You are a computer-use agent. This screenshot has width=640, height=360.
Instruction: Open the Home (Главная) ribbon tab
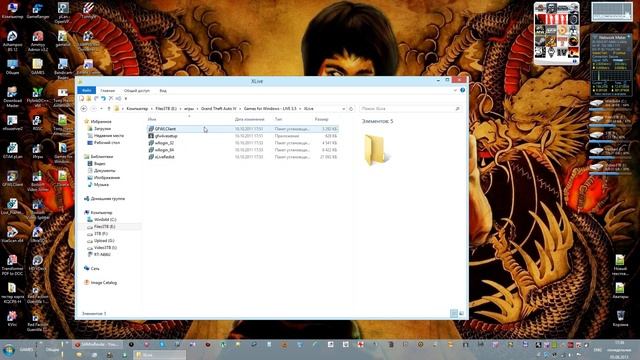point(108,90)
